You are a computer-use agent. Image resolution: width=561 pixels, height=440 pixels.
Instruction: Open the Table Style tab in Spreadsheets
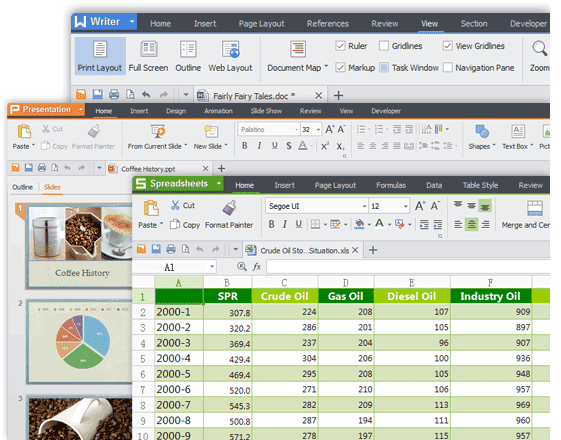click(480, 185)
